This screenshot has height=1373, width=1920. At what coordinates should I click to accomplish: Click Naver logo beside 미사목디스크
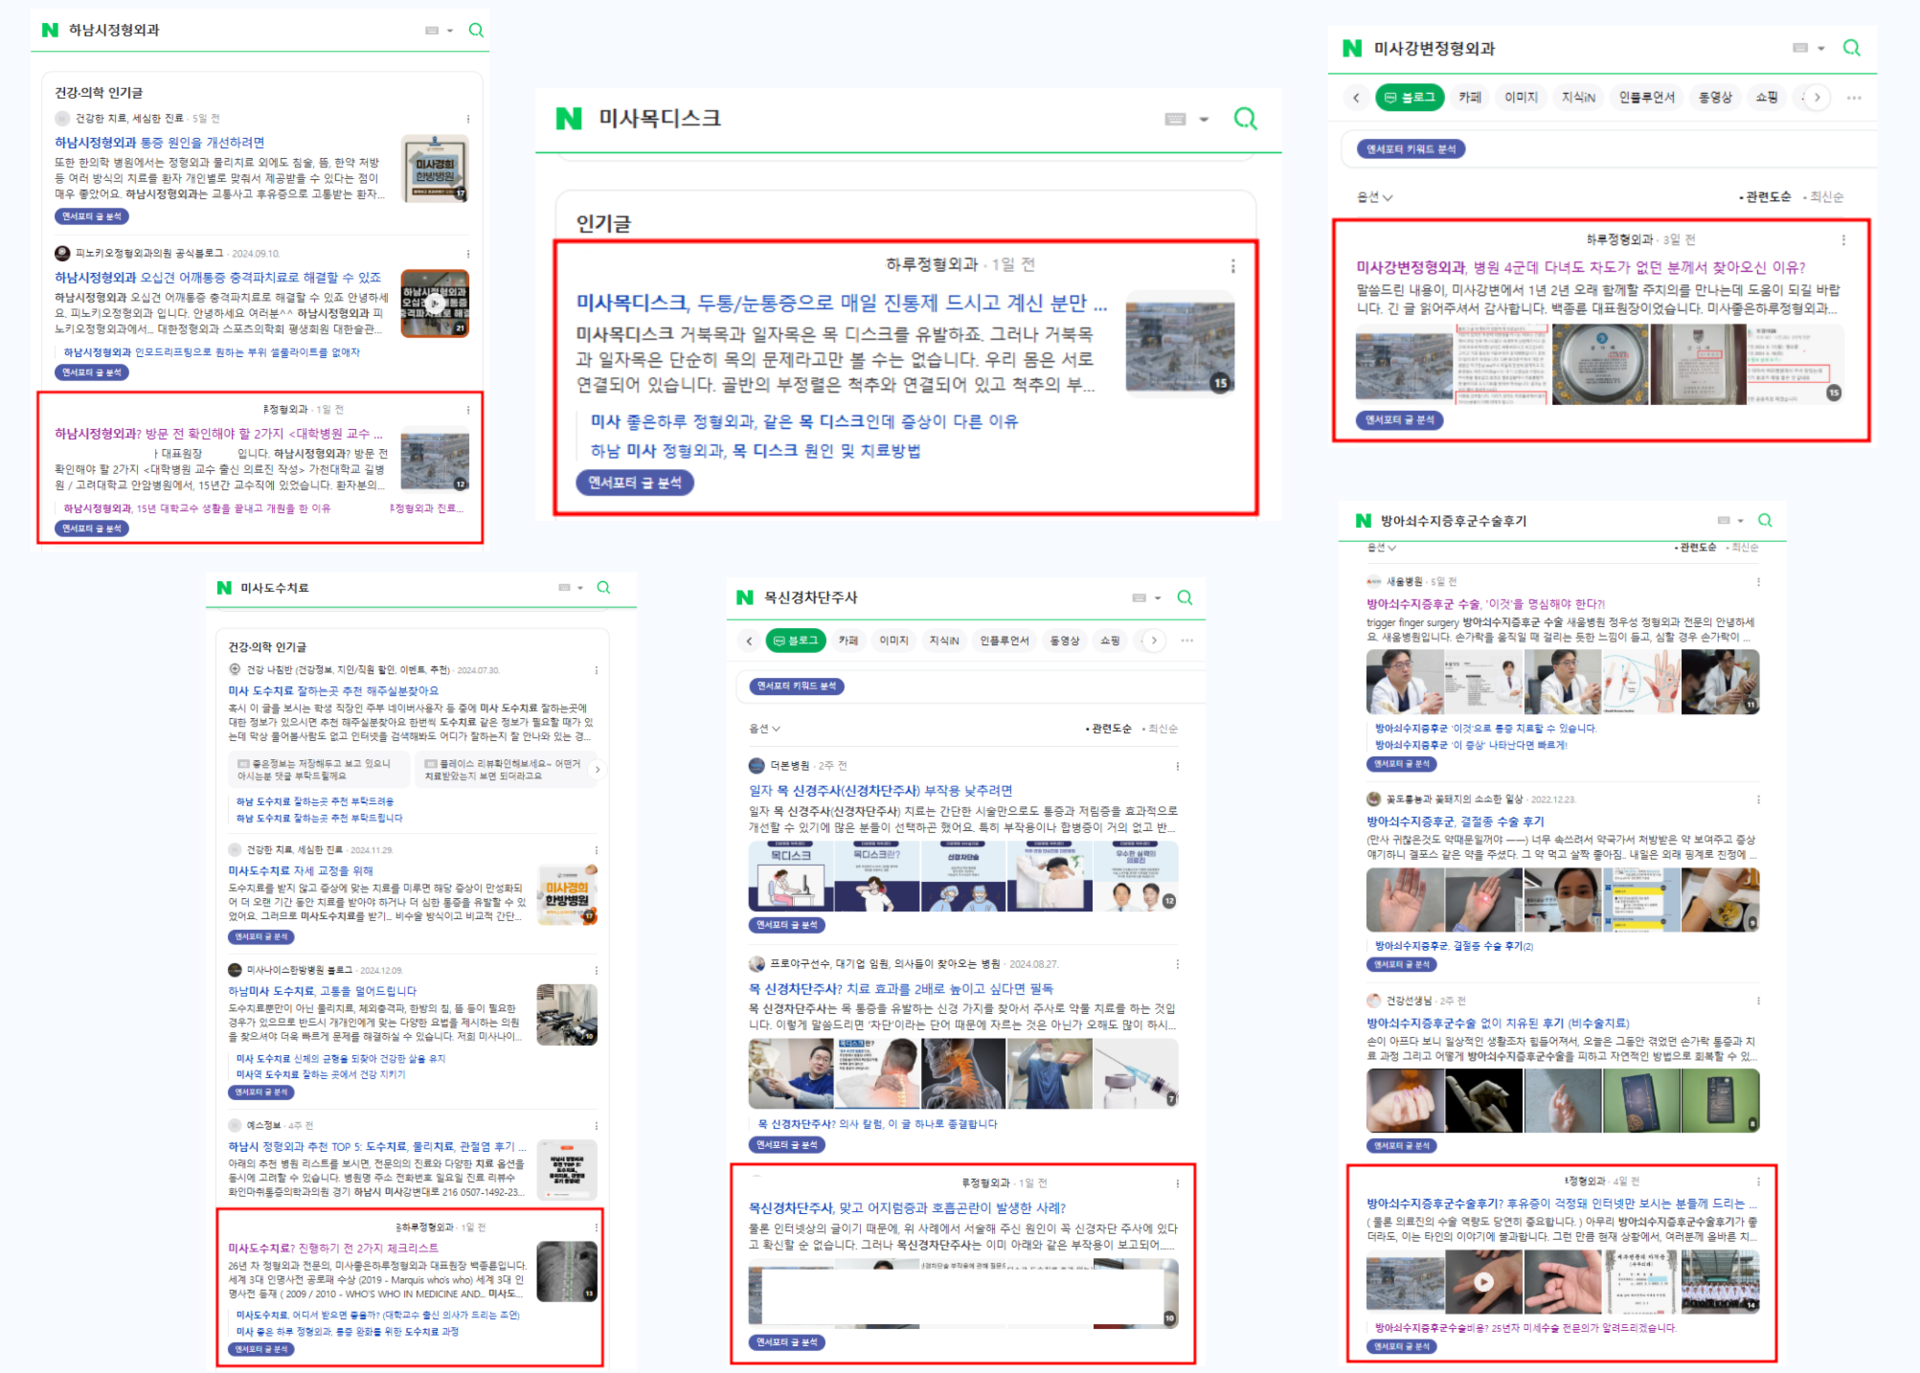pyautogui.click(x=568, y=118)
